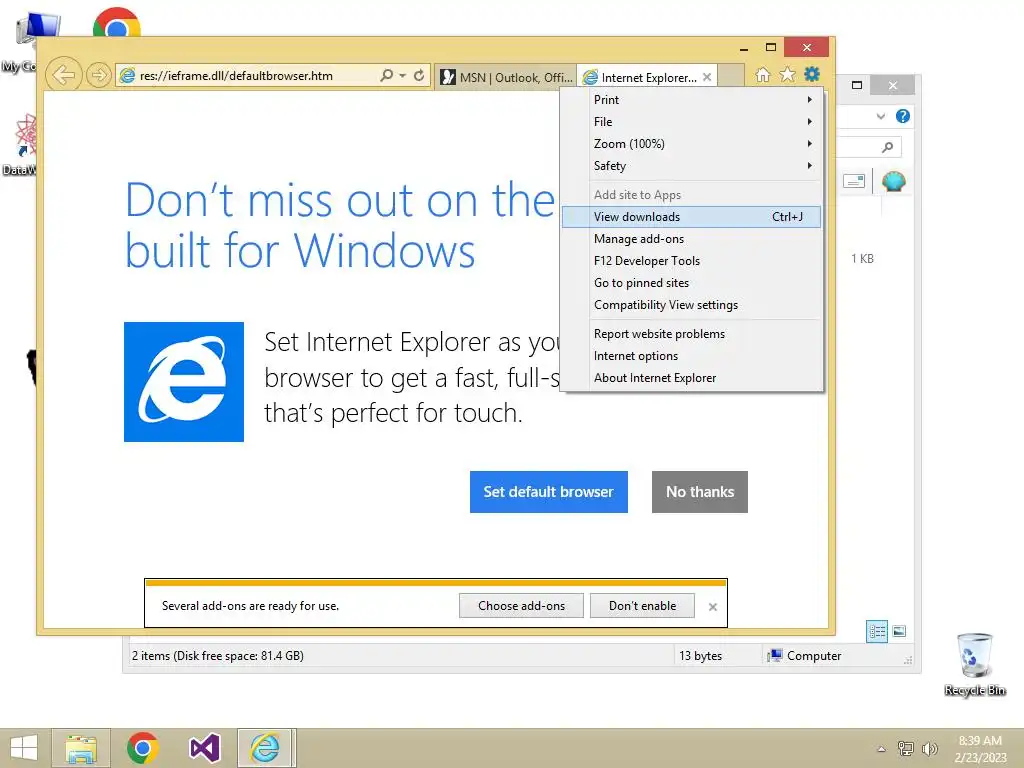Viewport: 1024px width, 768px height.
Task: Click the Internet Explorer taskbar icon
Action: (266, 748)
